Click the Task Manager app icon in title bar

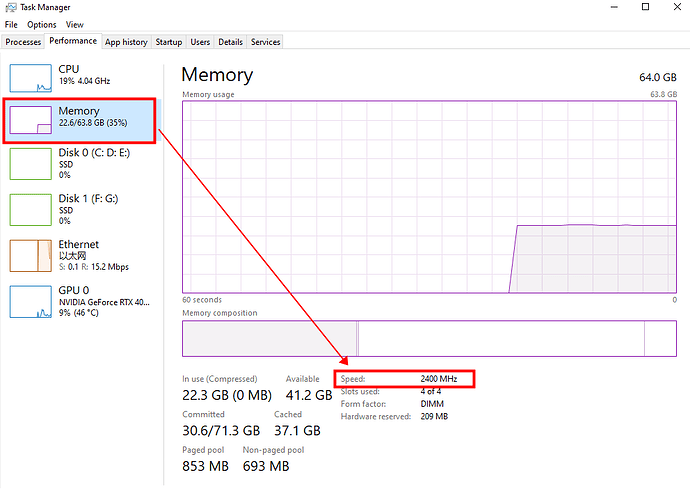pos(9,7)
